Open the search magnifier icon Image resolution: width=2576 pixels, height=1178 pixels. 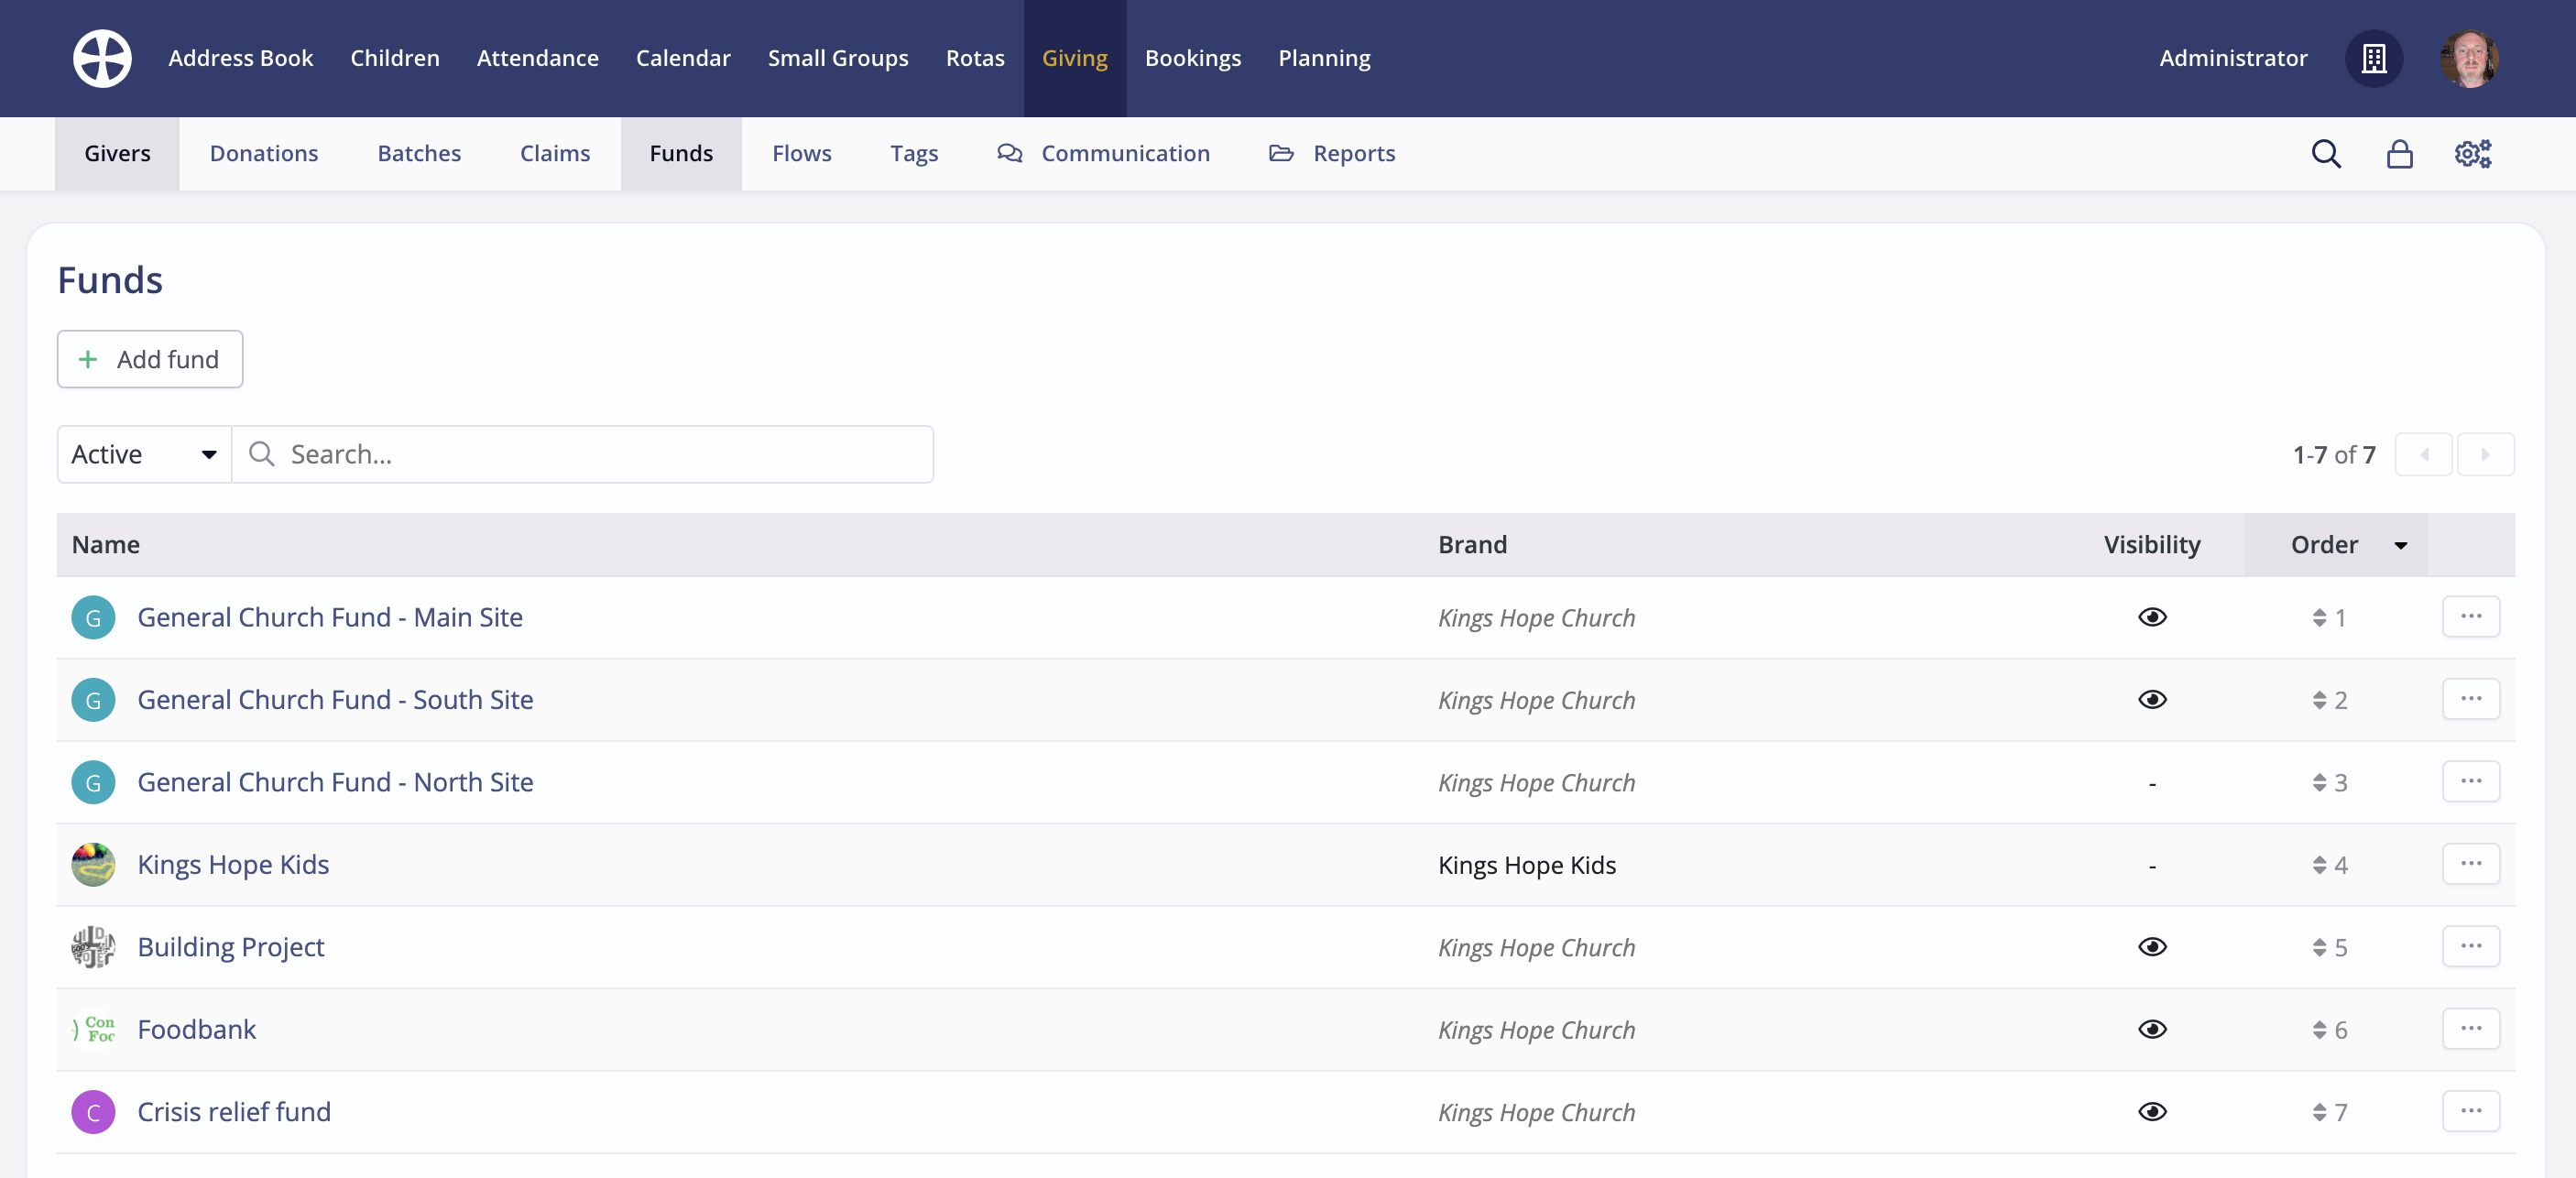2327,153
